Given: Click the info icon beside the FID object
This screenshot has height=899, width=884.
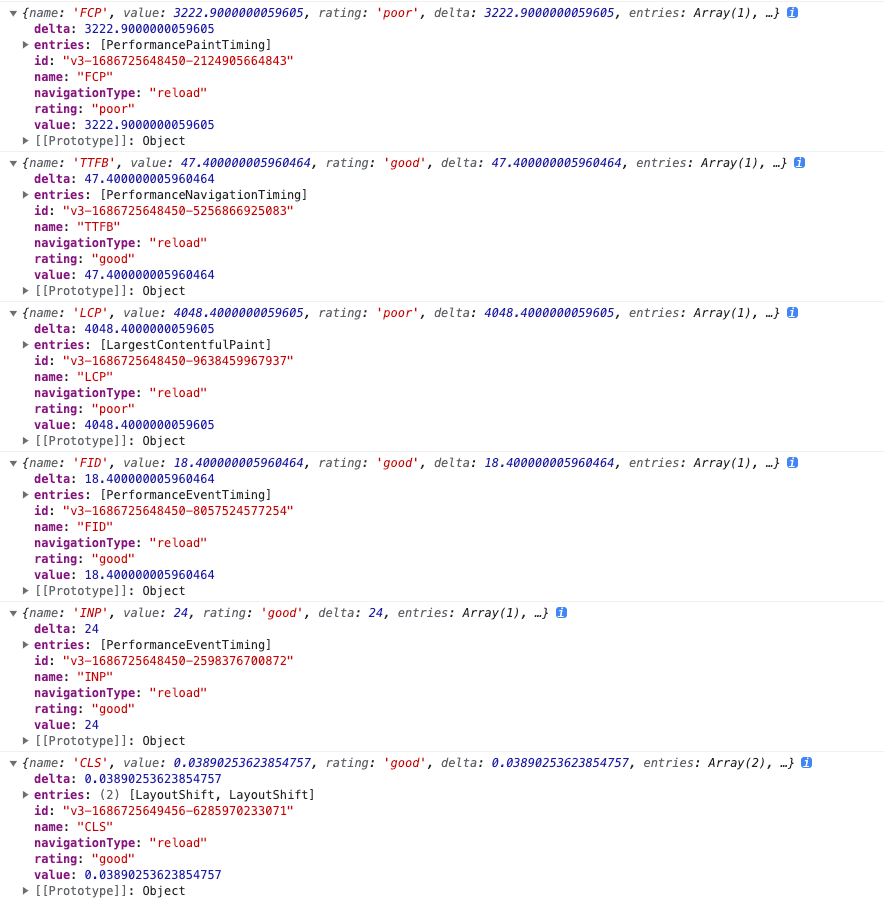Looking at the screenshot, I should (792, 463).
